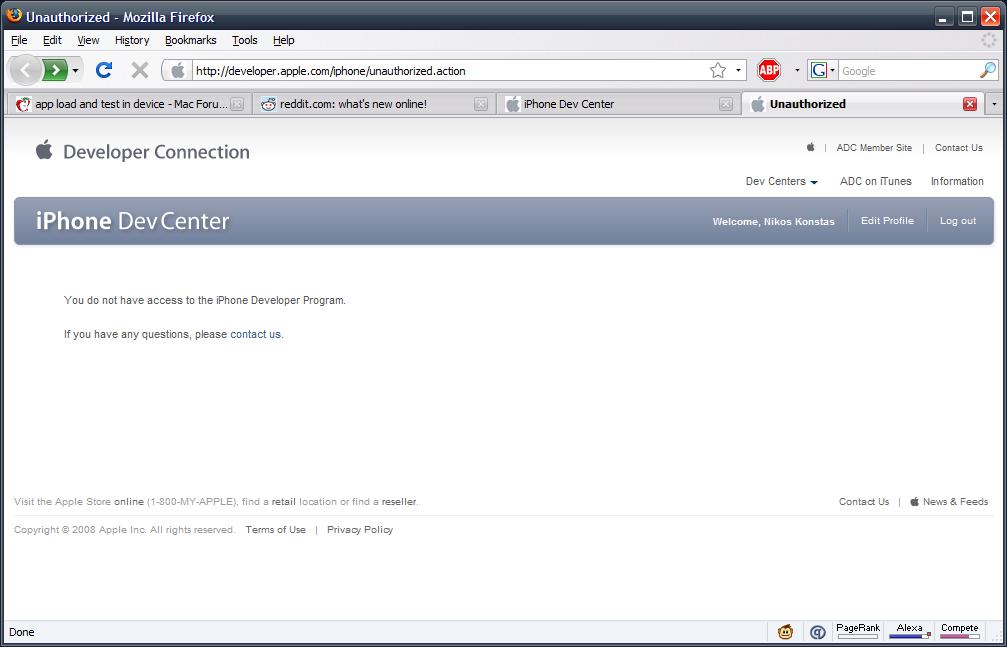This screenshot has width=1007, height=647.
Task: Open the Privacy Policy link
Action: tap(360, 529)
